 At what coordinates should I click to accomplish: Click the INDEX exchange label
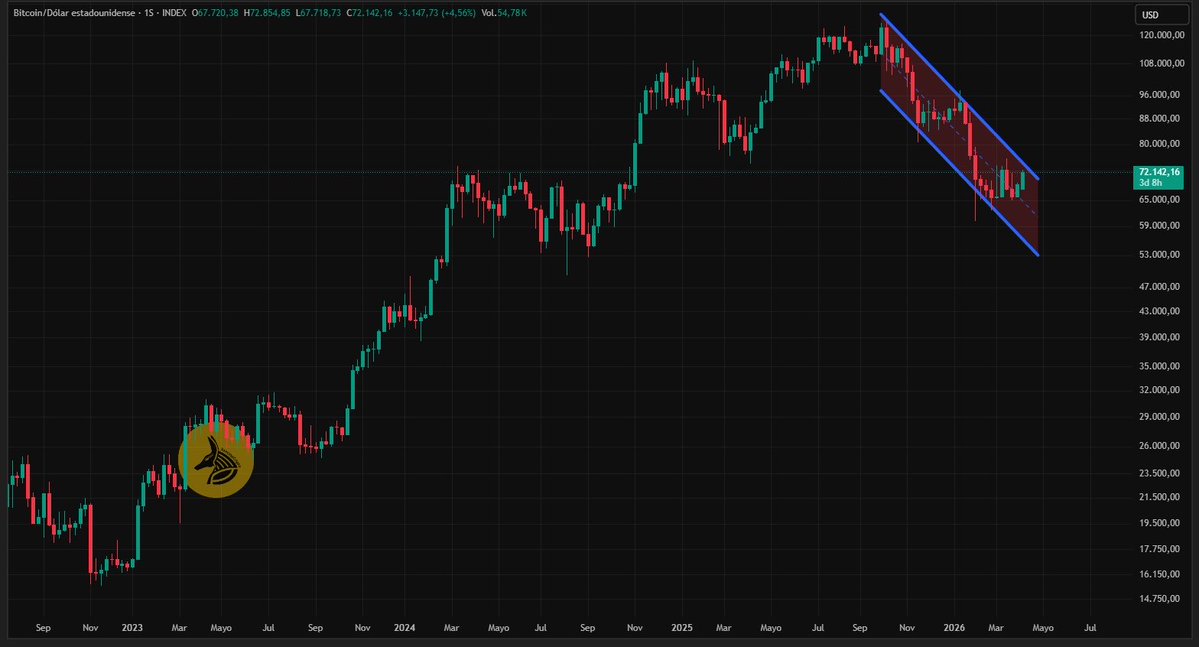pyautogui.click(x=174, y=13)
